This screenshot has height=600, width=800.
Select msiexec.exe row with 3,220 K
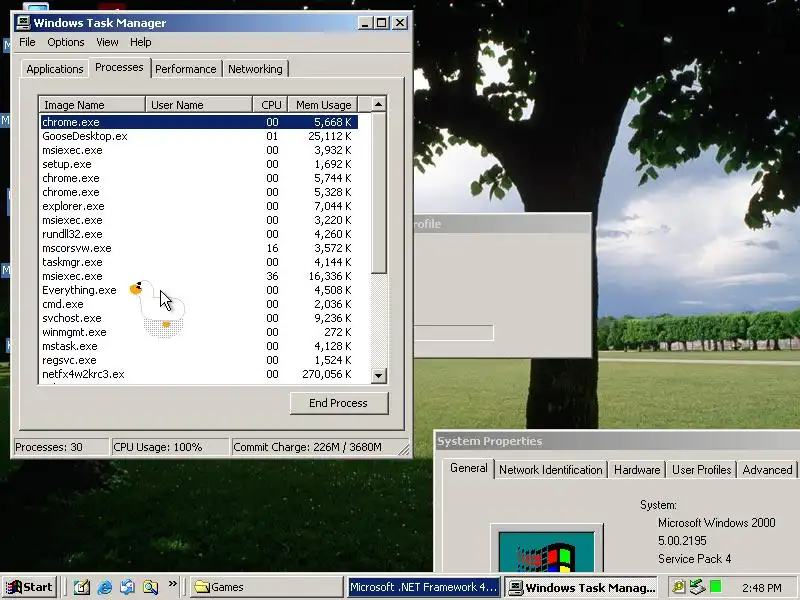pos(199,220)
